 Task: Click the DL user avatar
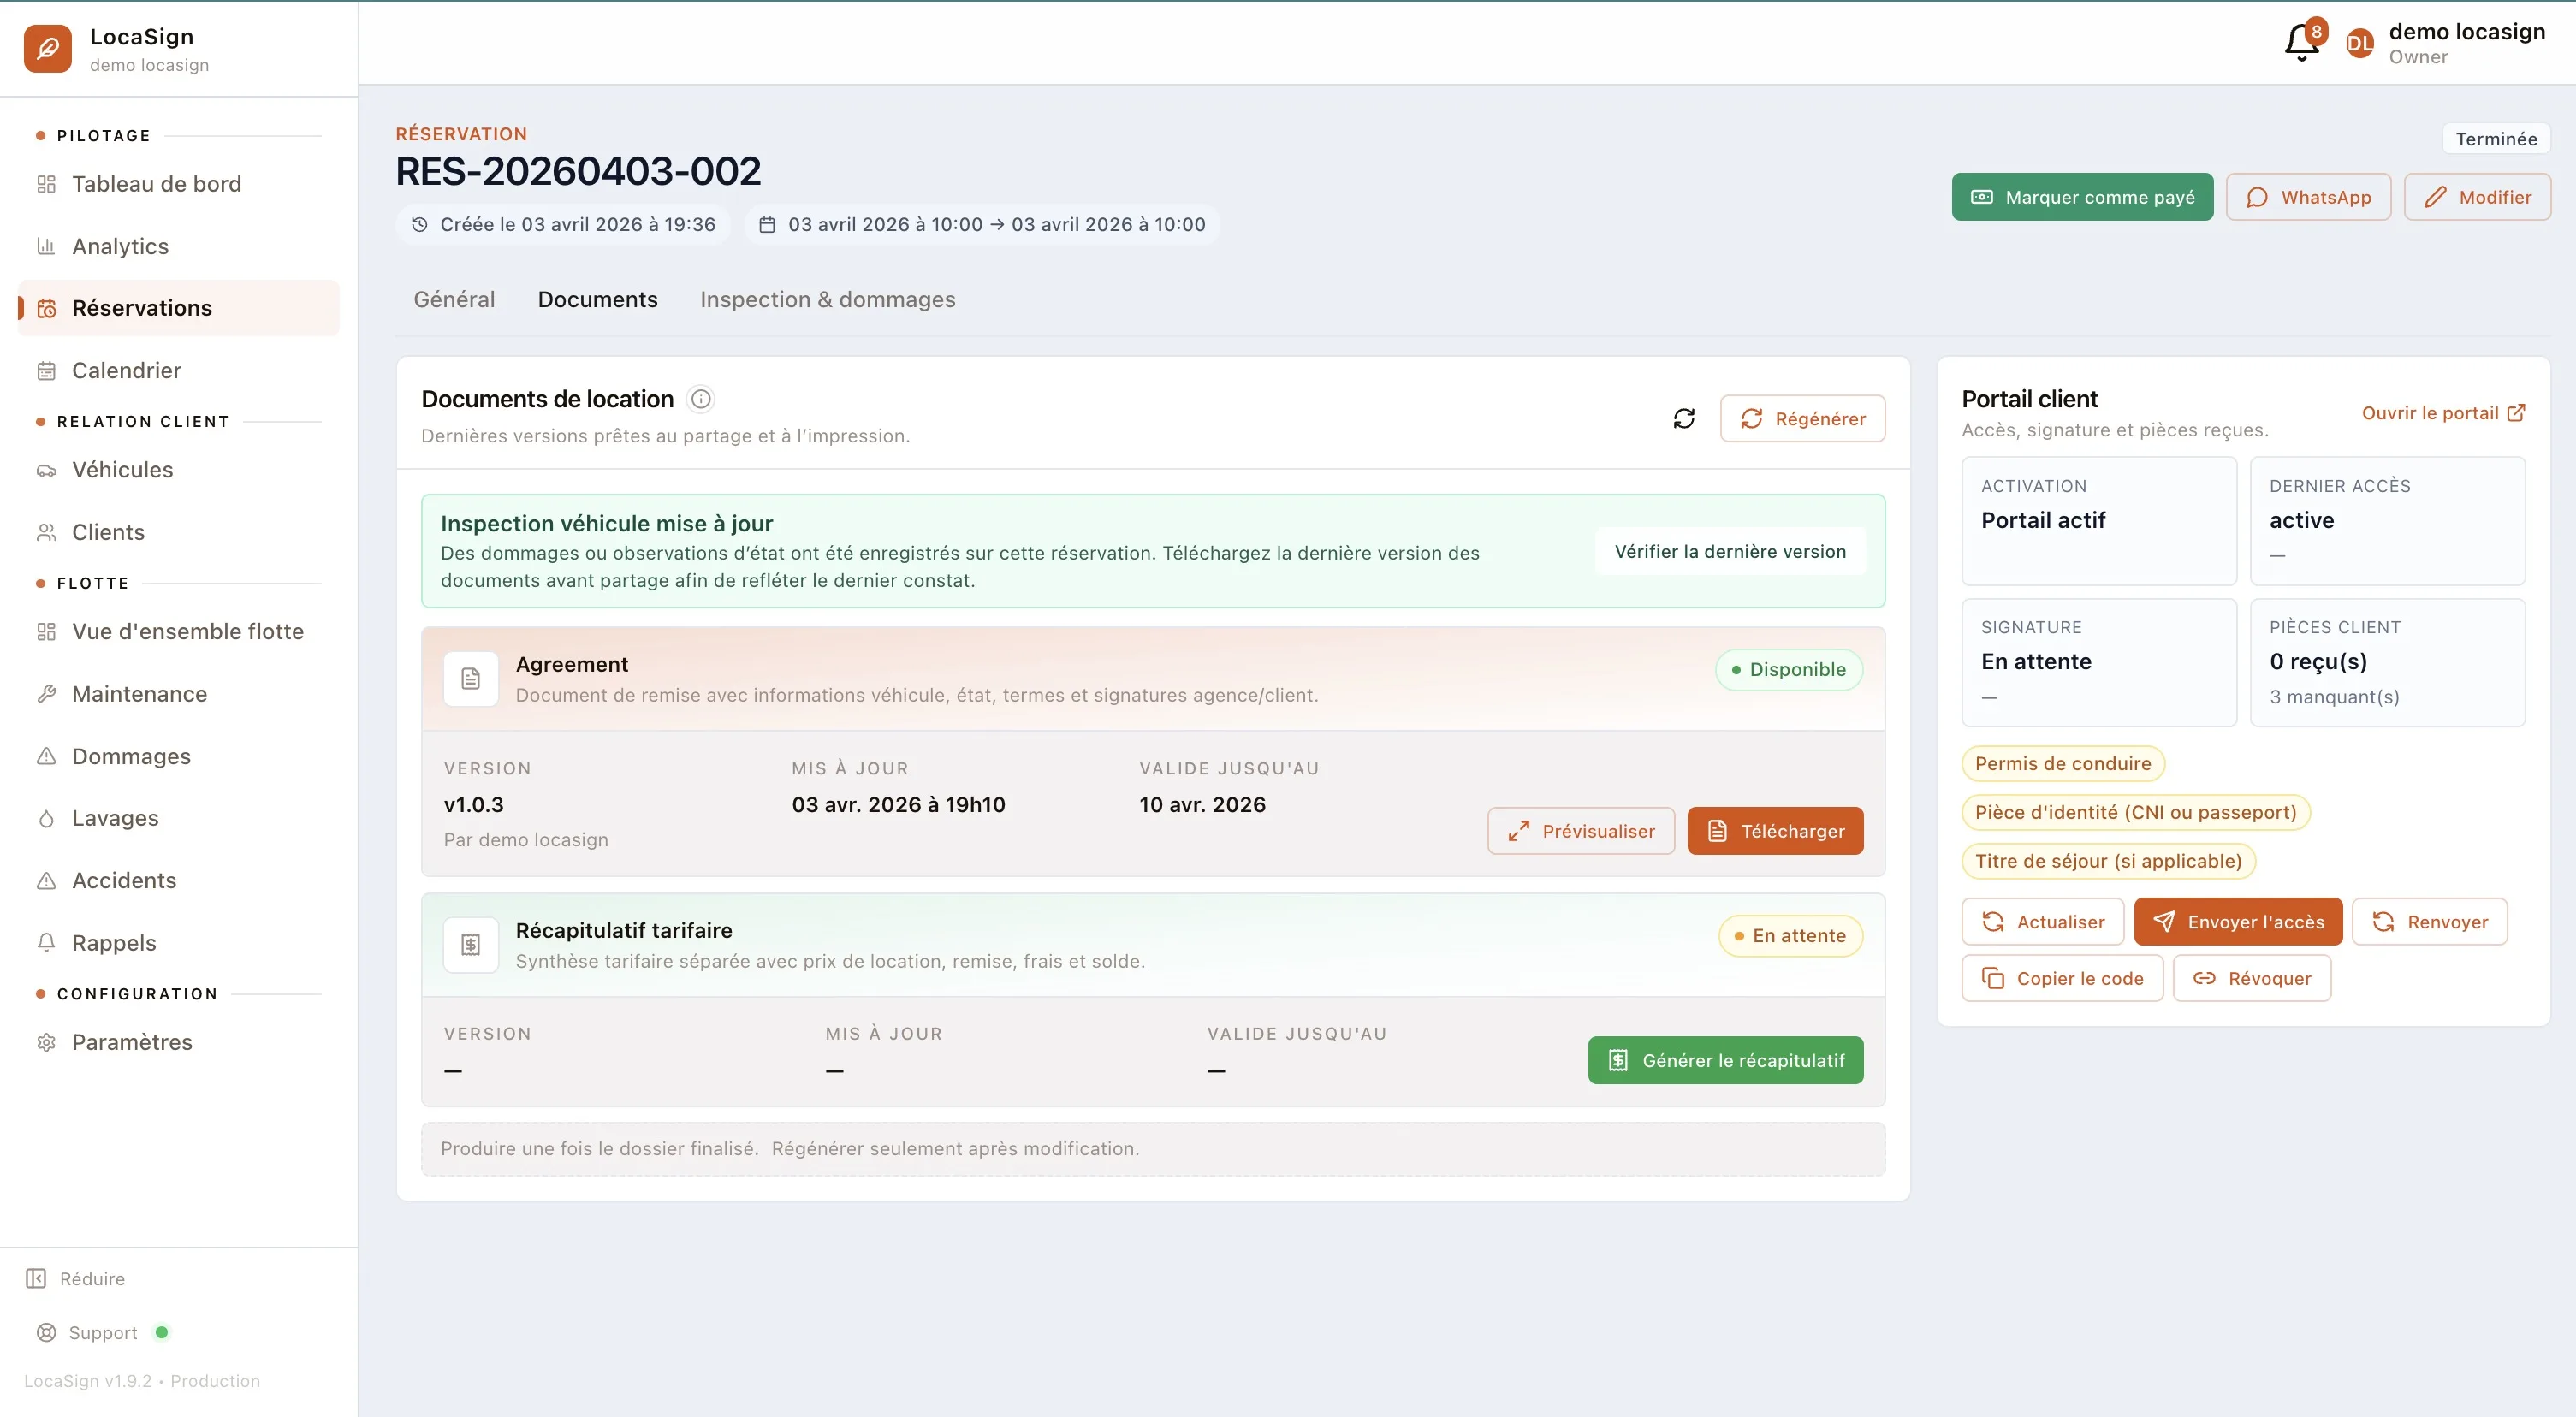tap(2360, 43)
